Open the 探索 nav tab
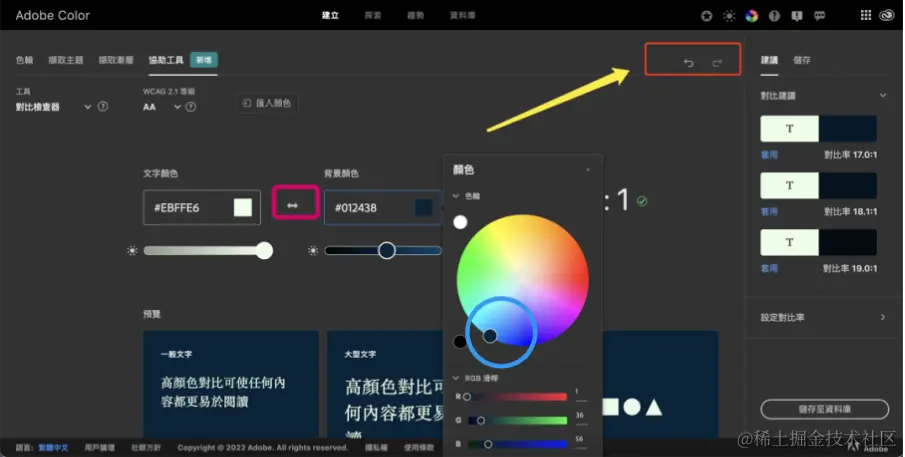Image resolution: width=905 pixels, height=457 pixels. point(373,16)
